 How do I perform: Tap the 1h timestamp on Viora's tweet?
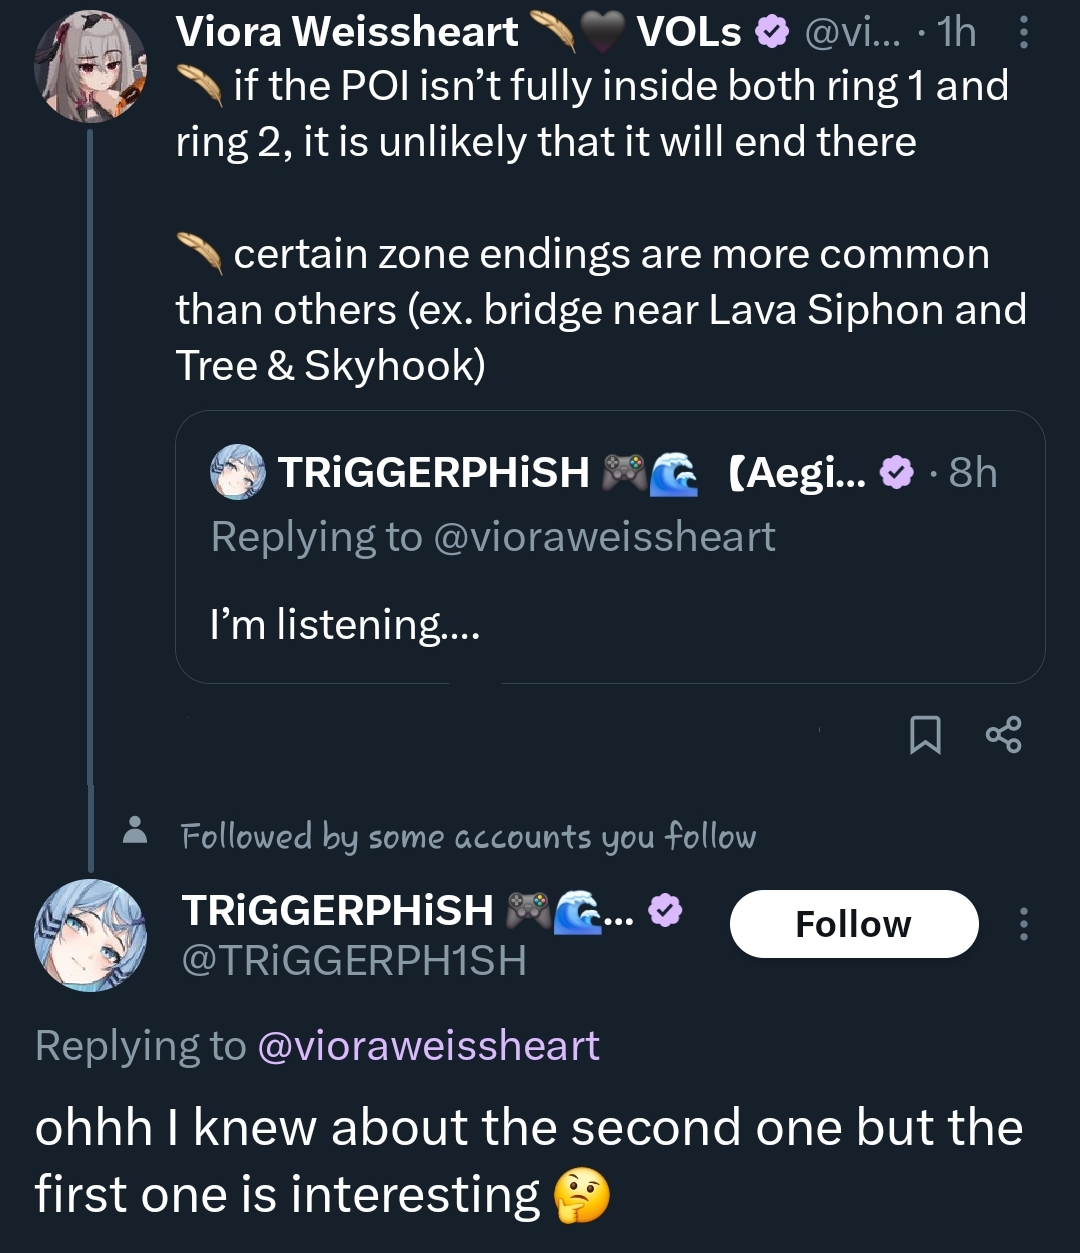[x=956, y=33]
